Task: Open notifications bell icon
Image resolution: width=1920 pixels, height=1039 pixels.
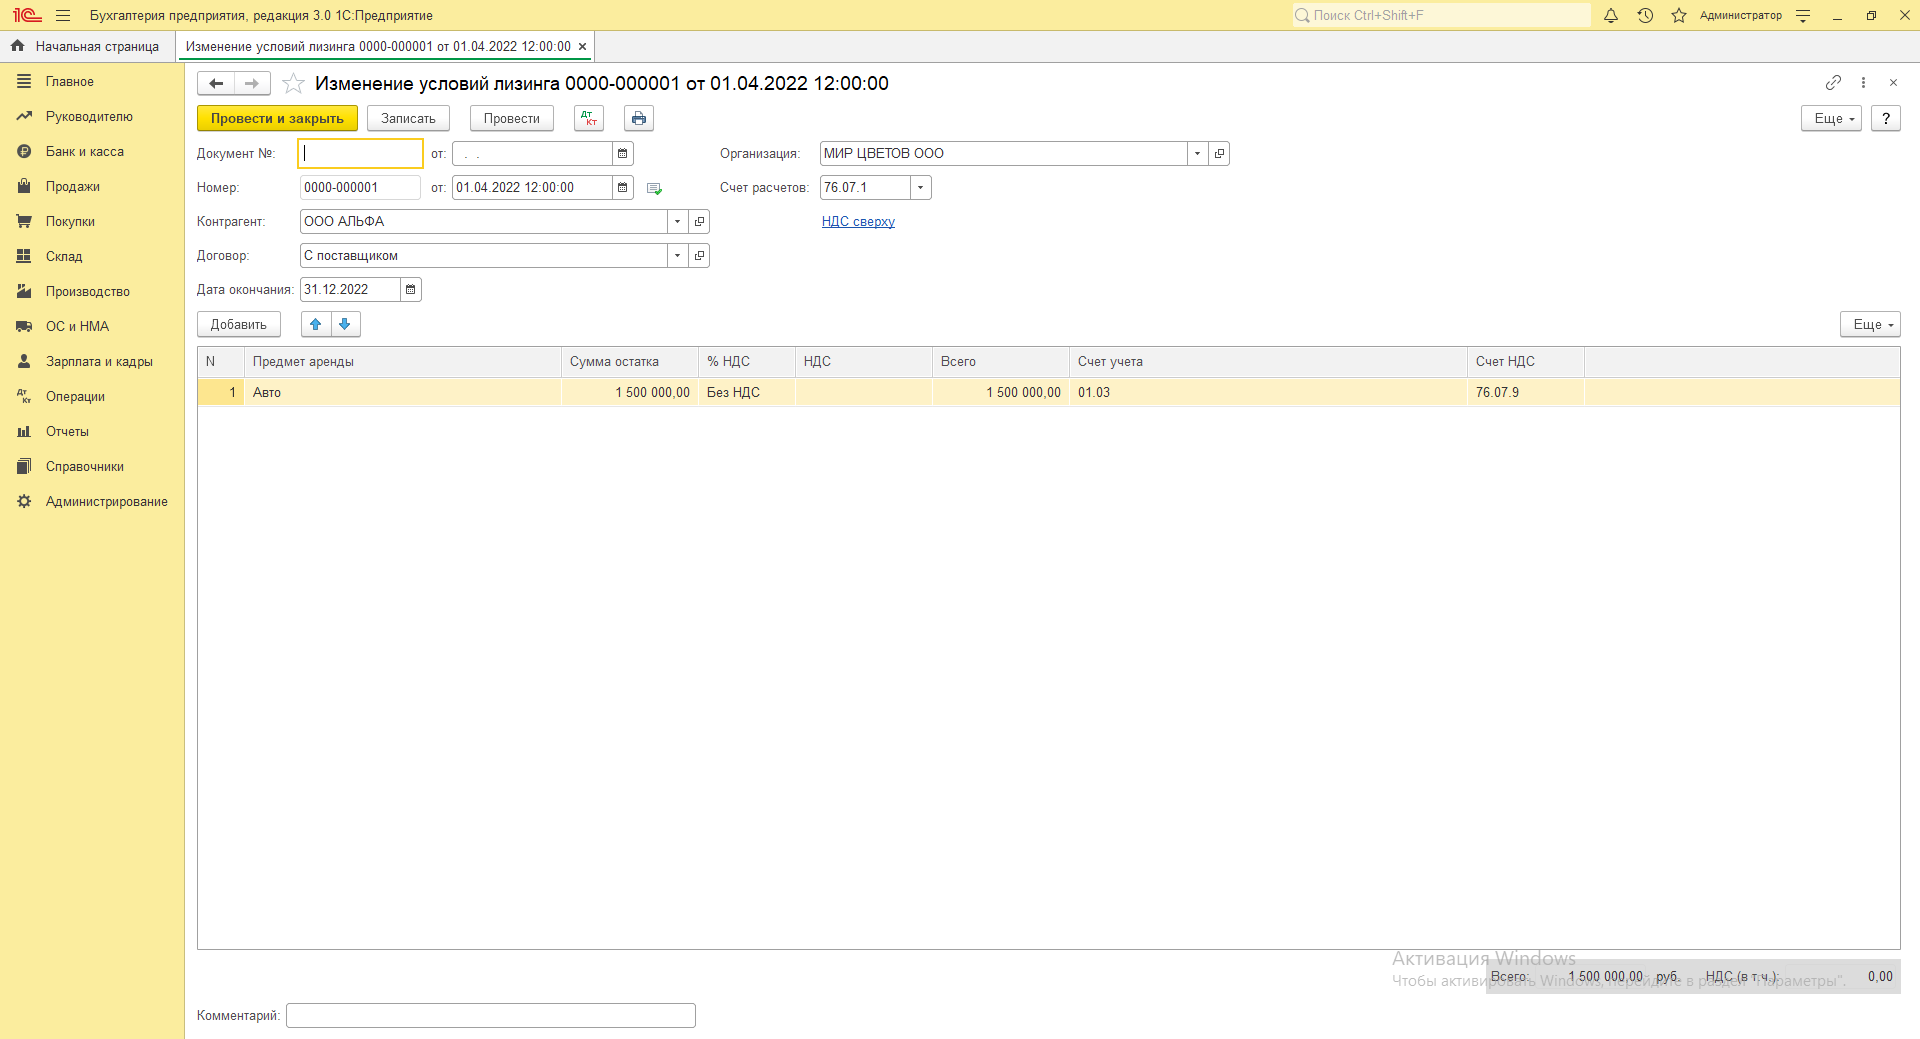Action: [1611, 15]
